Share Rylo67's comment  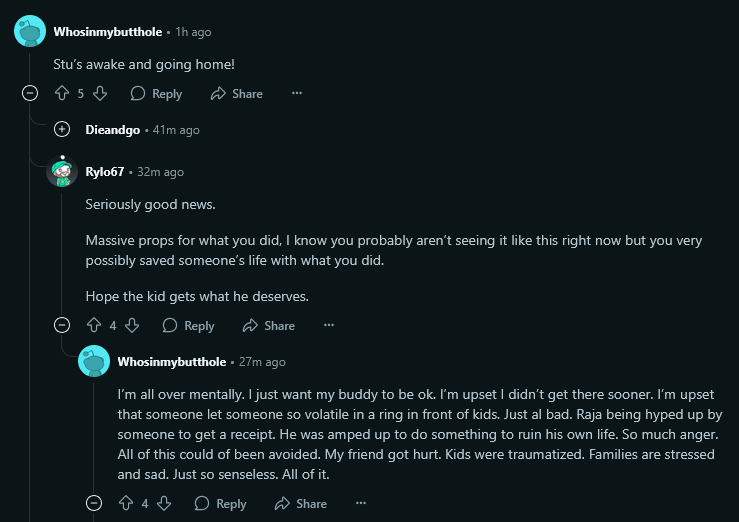pyautogui.click(x=268, y=326)
